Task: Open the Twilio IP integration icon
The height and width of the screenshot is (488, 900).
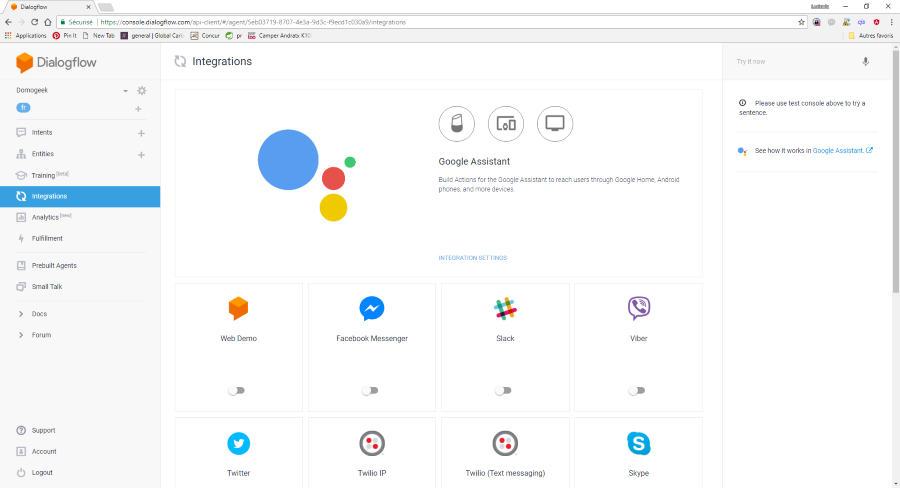Action: (x=372, y=443)
